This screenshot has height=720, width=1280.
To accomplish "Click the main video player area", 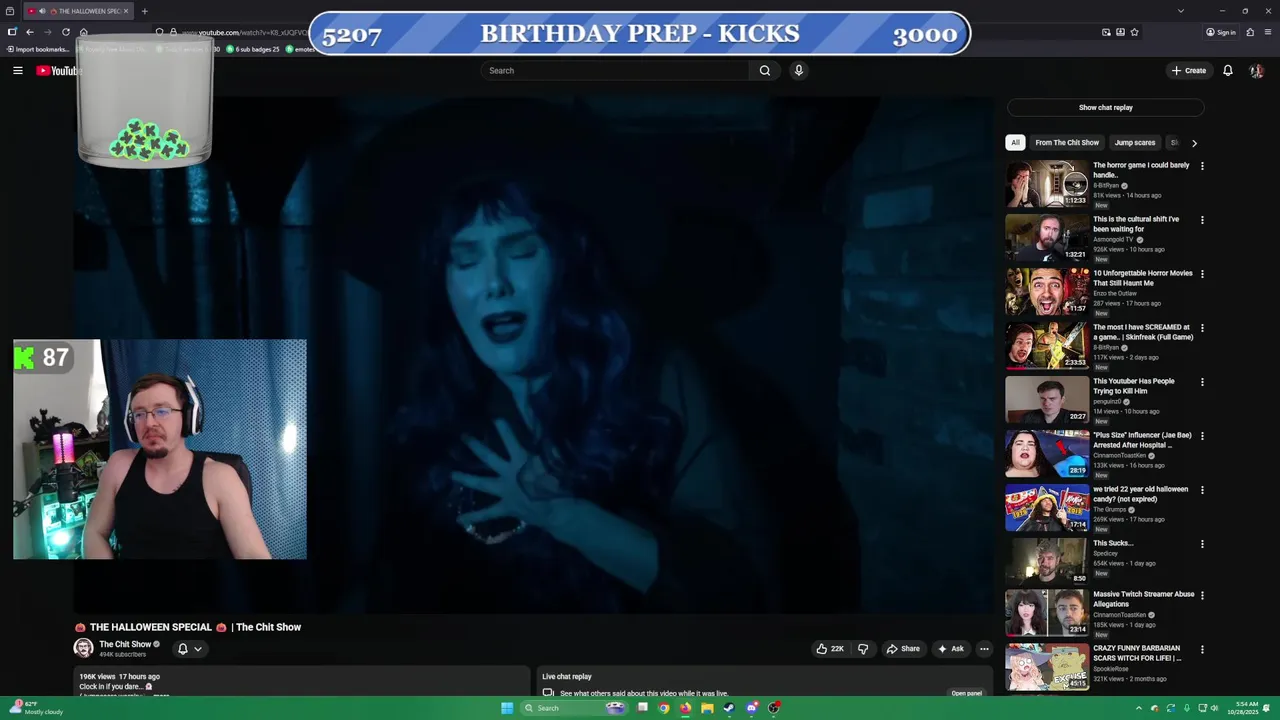I will pyautogui.click(x=534, y=355).
